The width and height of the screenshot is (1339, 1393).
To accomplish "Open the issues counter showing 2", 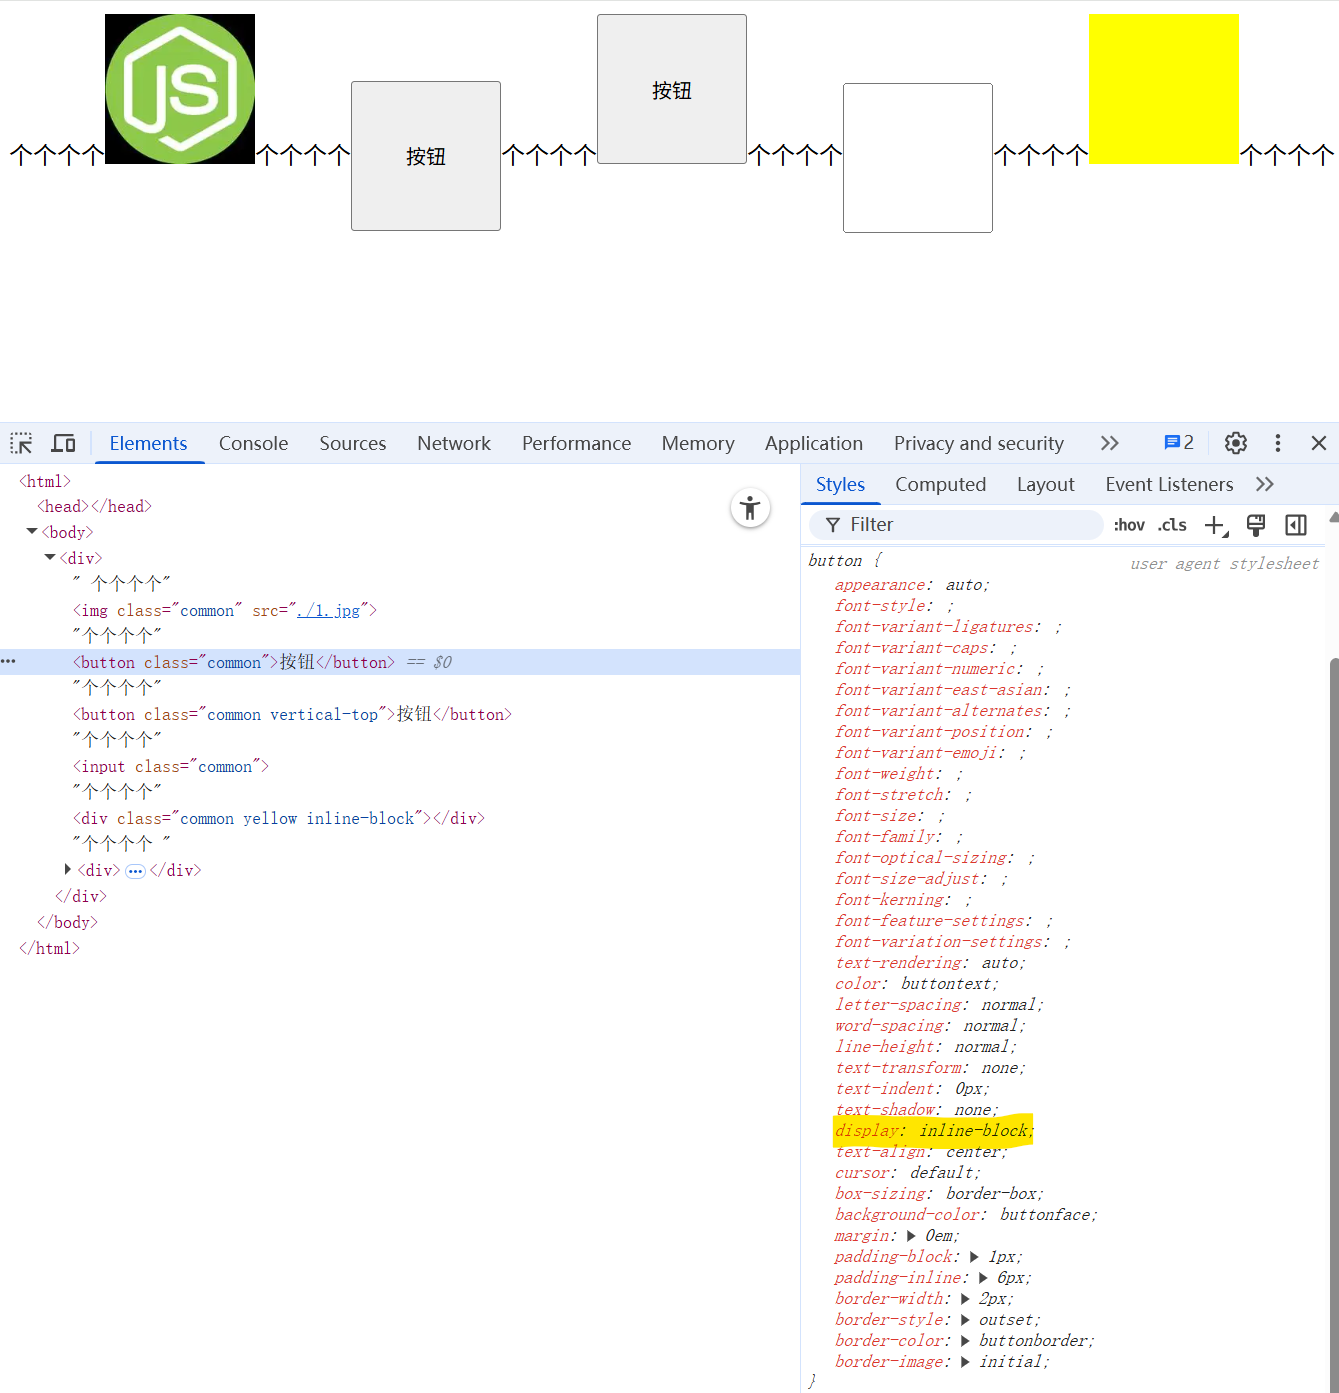I will click(x=1179, y=443).
